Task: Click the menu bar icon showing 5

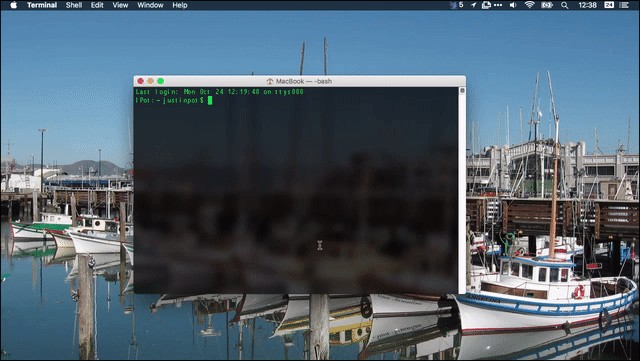Action: [x=456, y=5]
